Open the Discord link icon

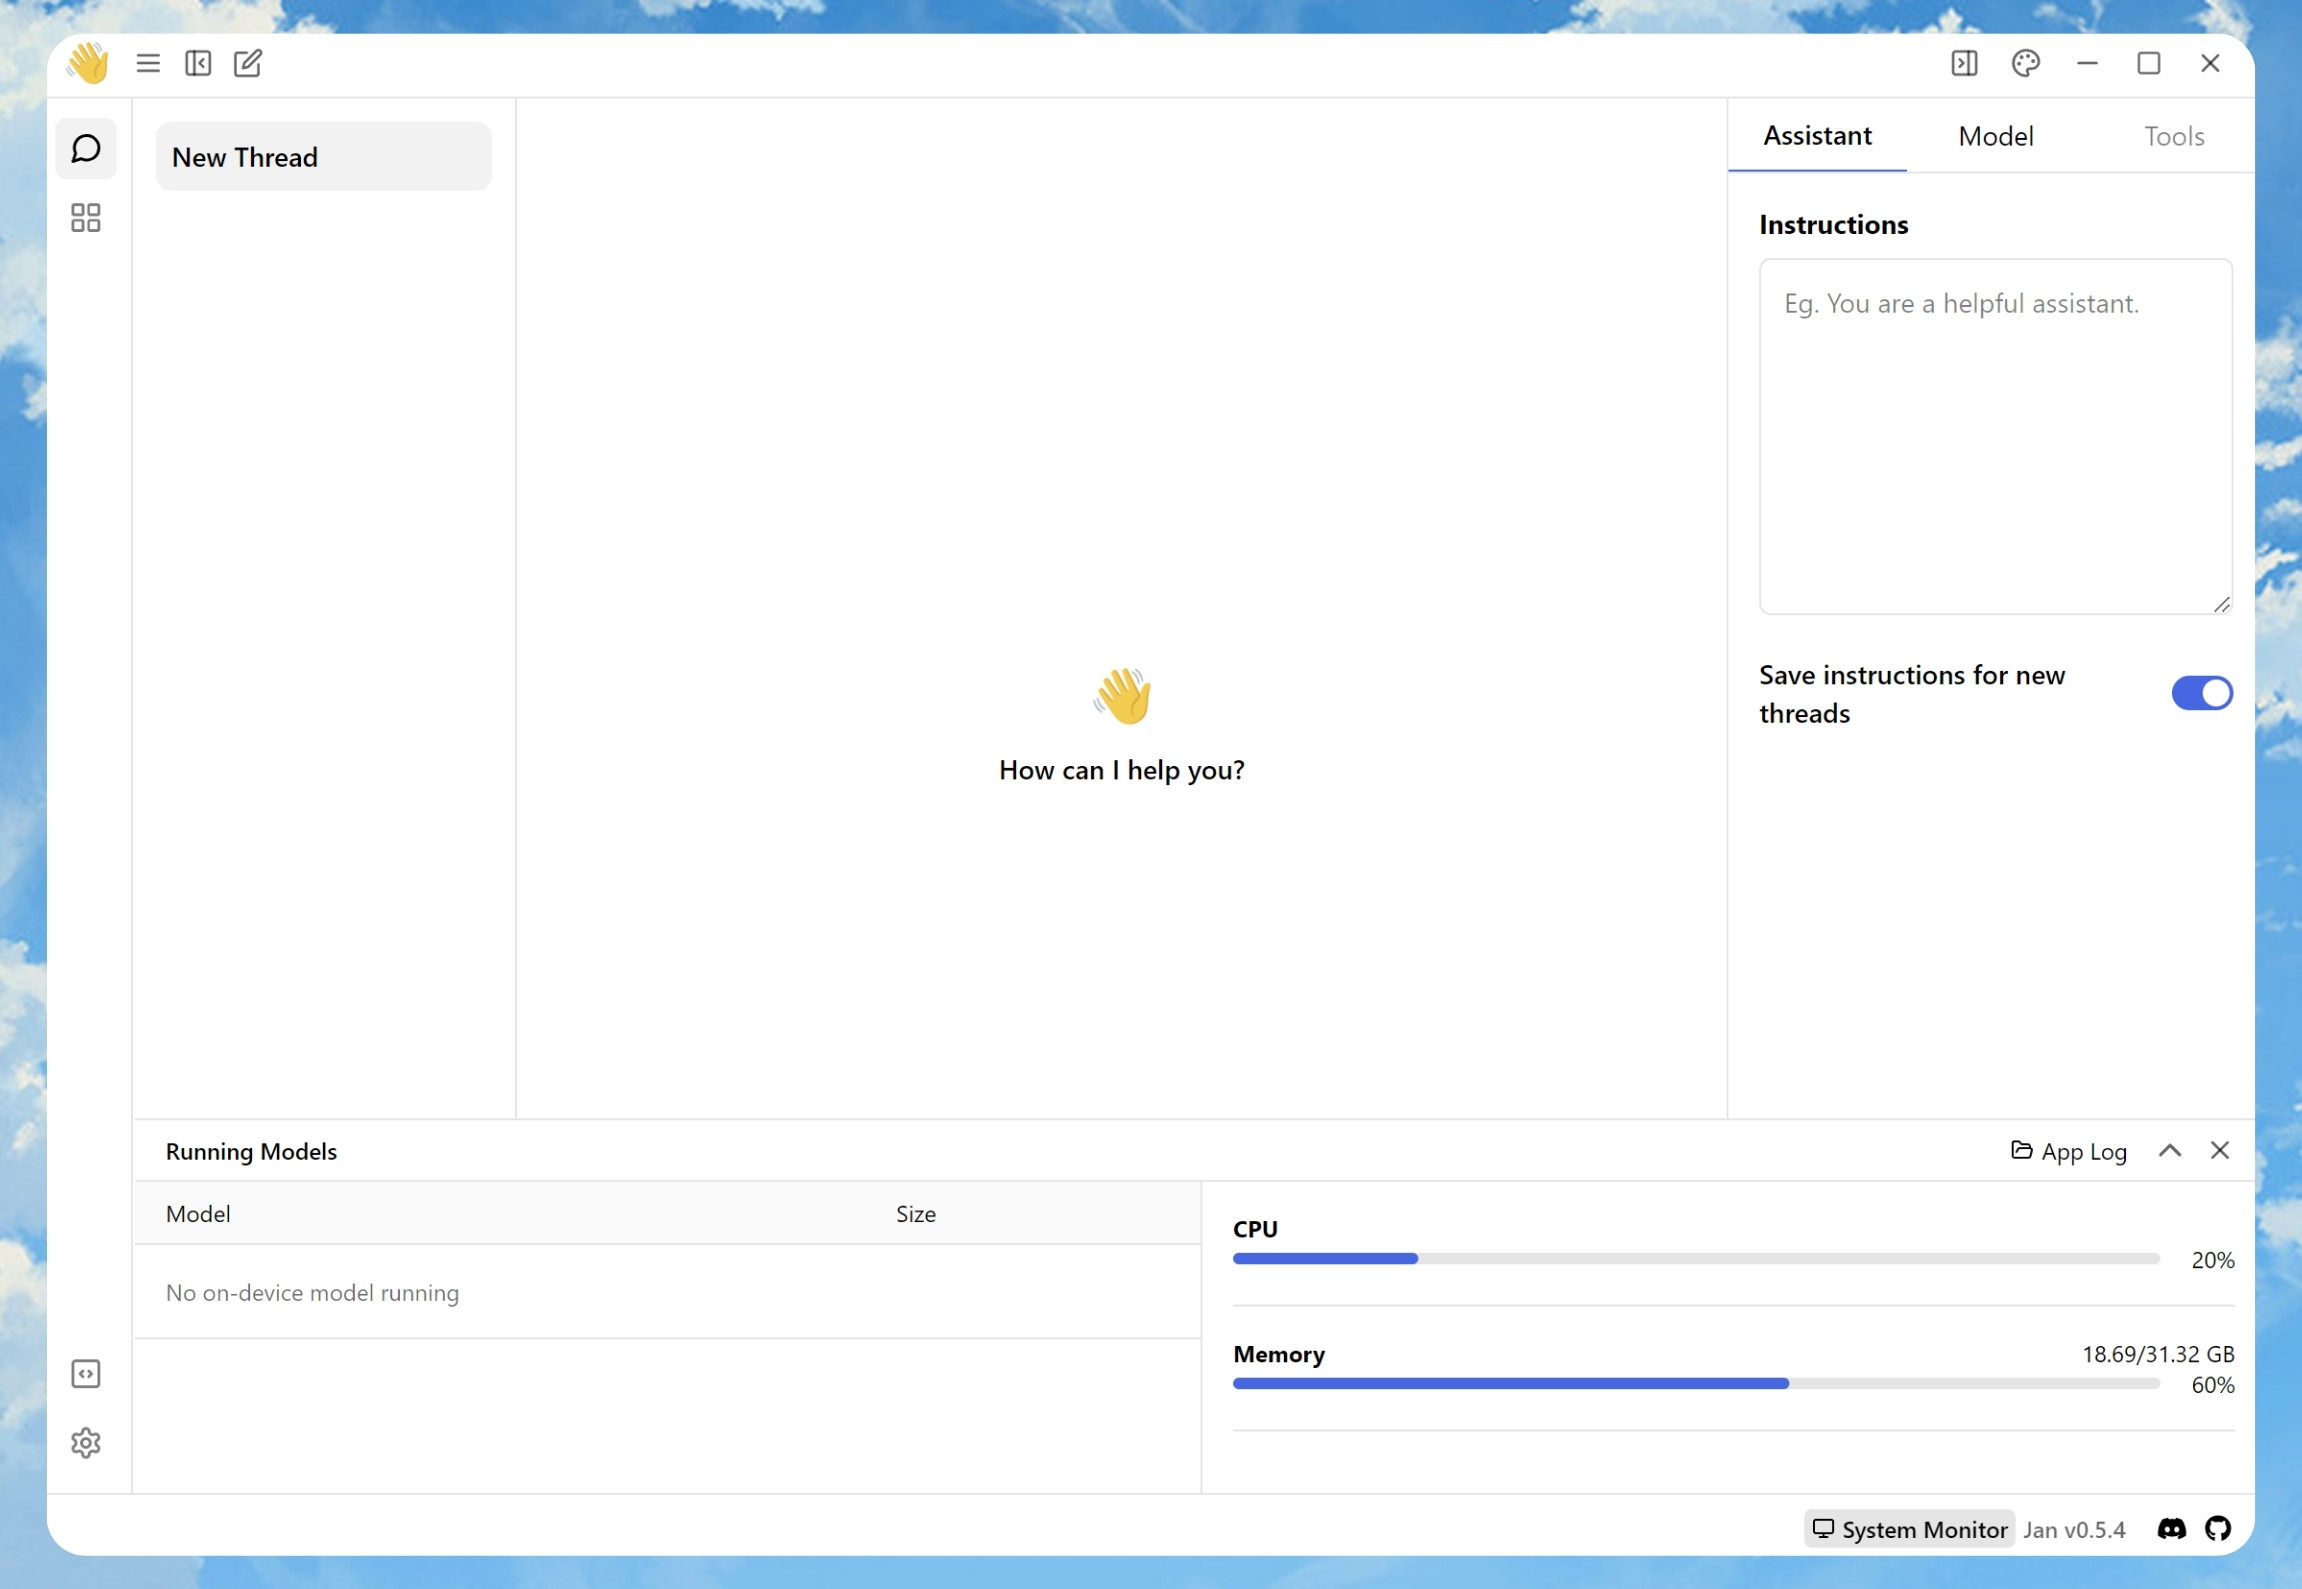click(x=2171, y=1528)
